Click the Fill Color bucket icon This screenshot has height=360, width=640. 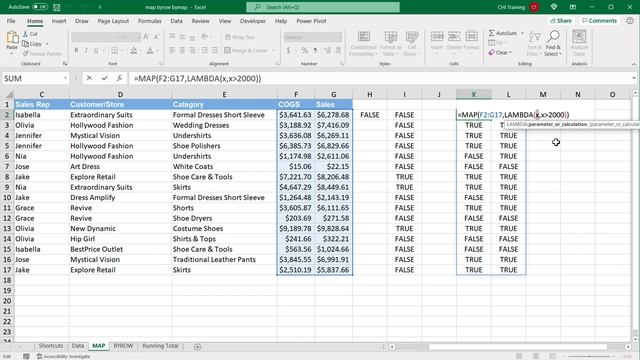click(133, 50)
